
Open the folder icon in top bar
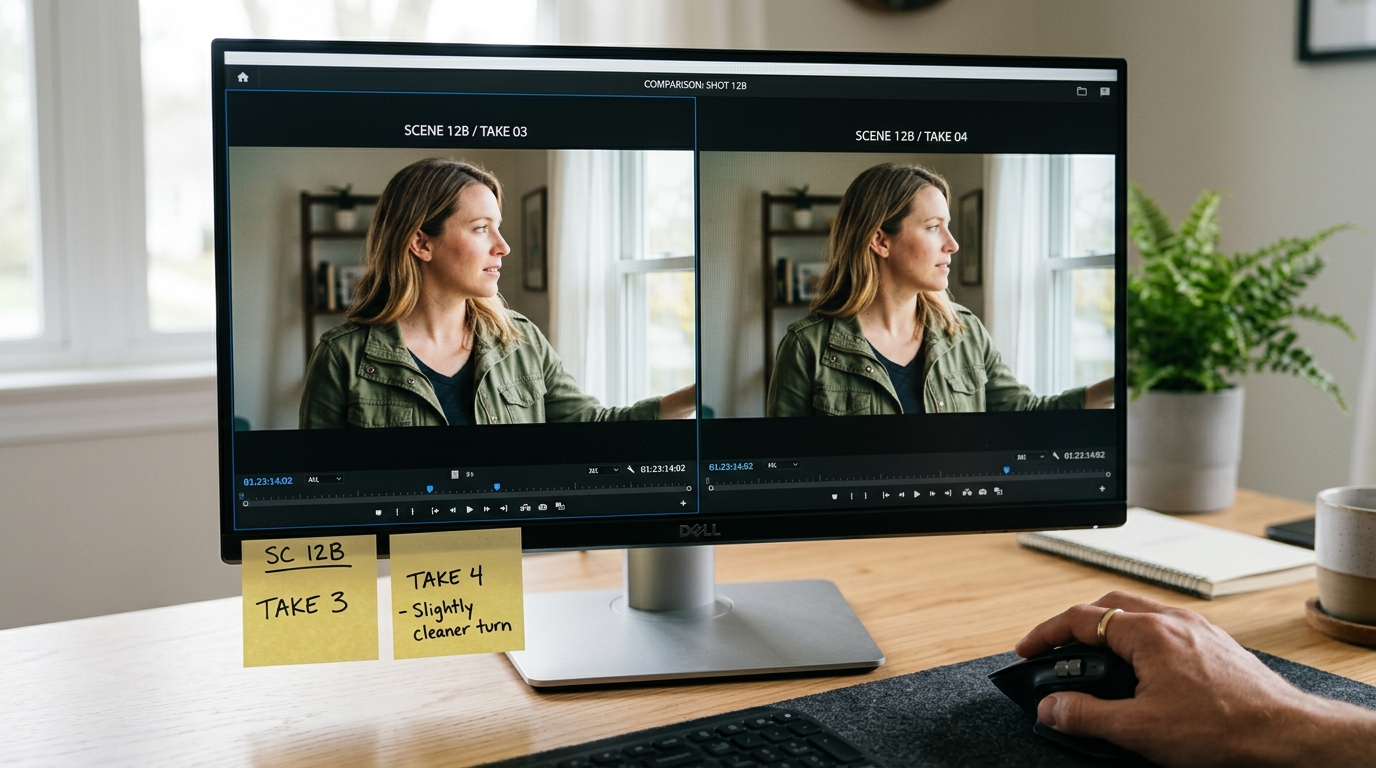point(1081,91)
